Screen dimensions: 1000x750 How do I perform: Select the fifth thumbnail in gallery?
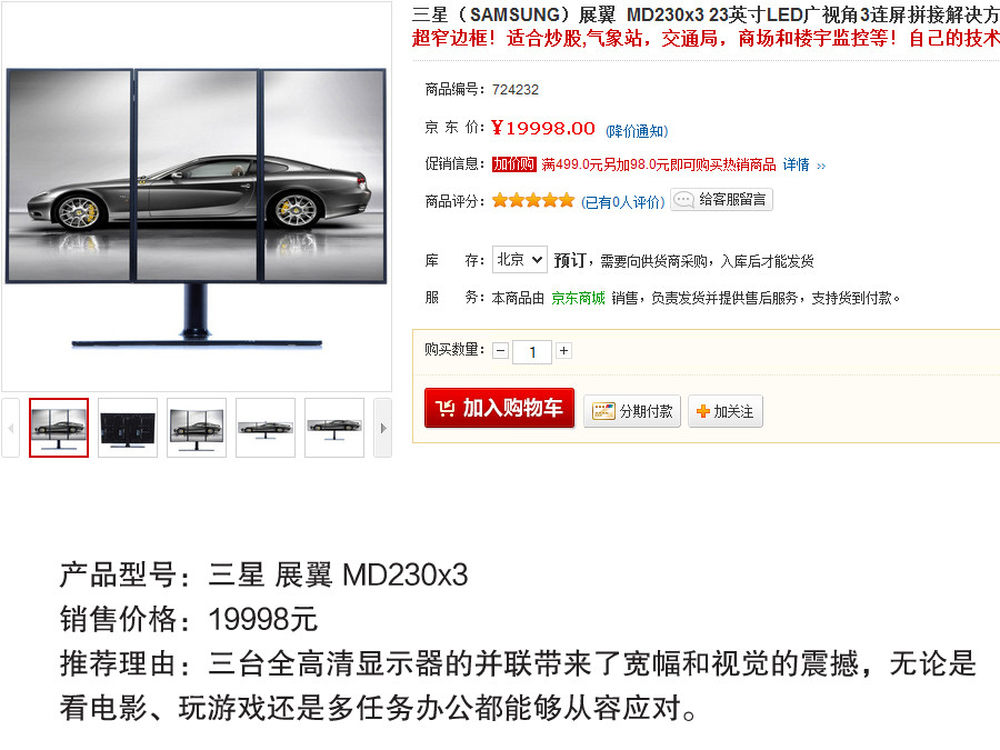click(x=334, y=428)
